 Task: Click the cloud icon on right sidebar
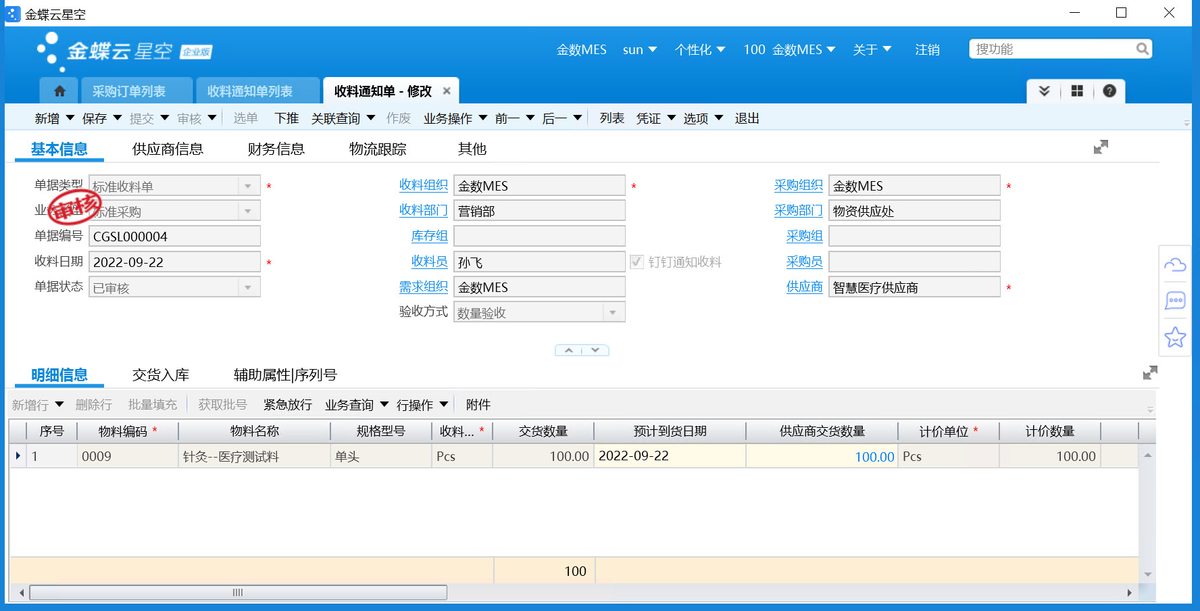tap(1175, 265)
